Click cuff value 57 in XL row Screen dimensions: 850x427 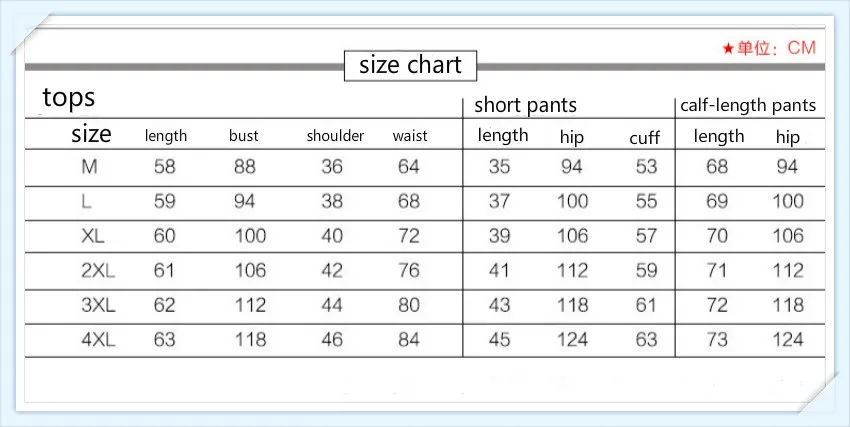(646, 236)
